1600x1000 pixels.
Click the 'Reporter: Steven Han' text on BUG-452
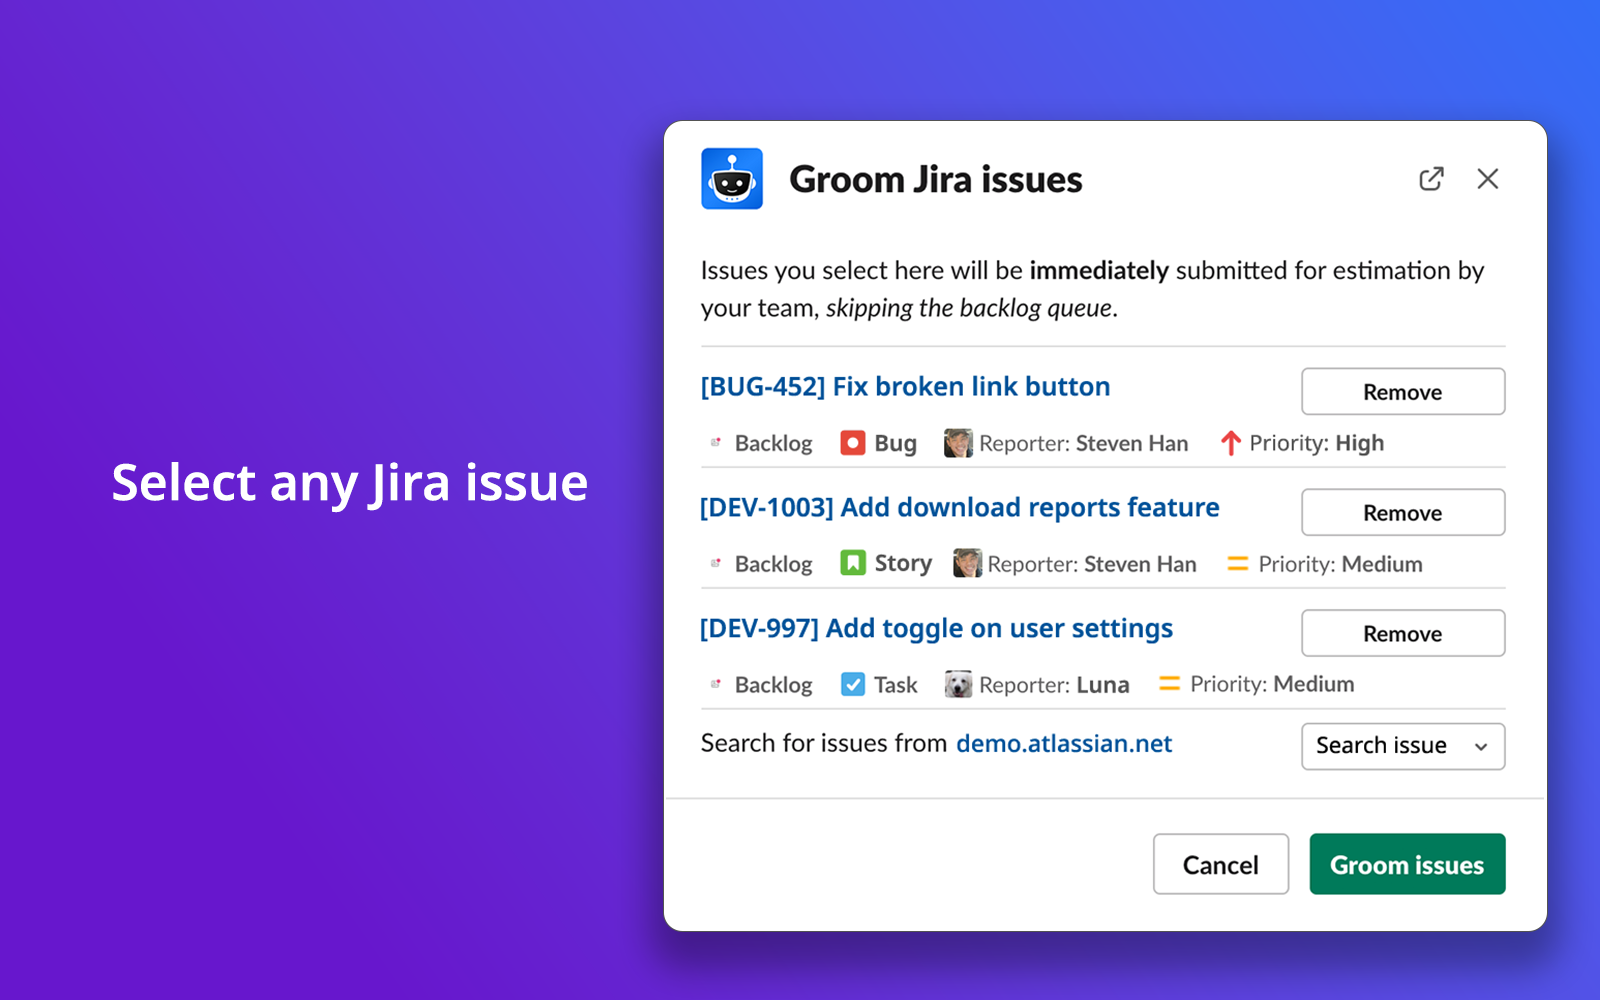point(1084,443)
